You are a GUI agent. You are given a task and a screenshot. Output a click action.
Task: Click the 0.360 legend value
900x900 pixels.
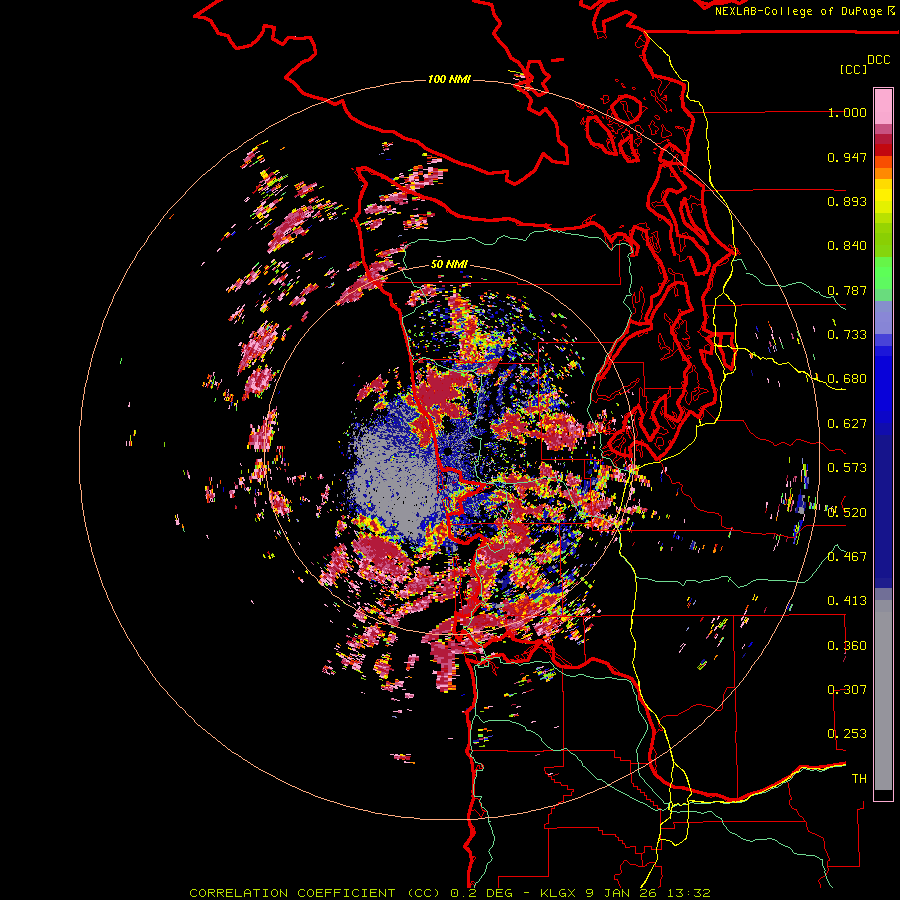pos(847,645)
